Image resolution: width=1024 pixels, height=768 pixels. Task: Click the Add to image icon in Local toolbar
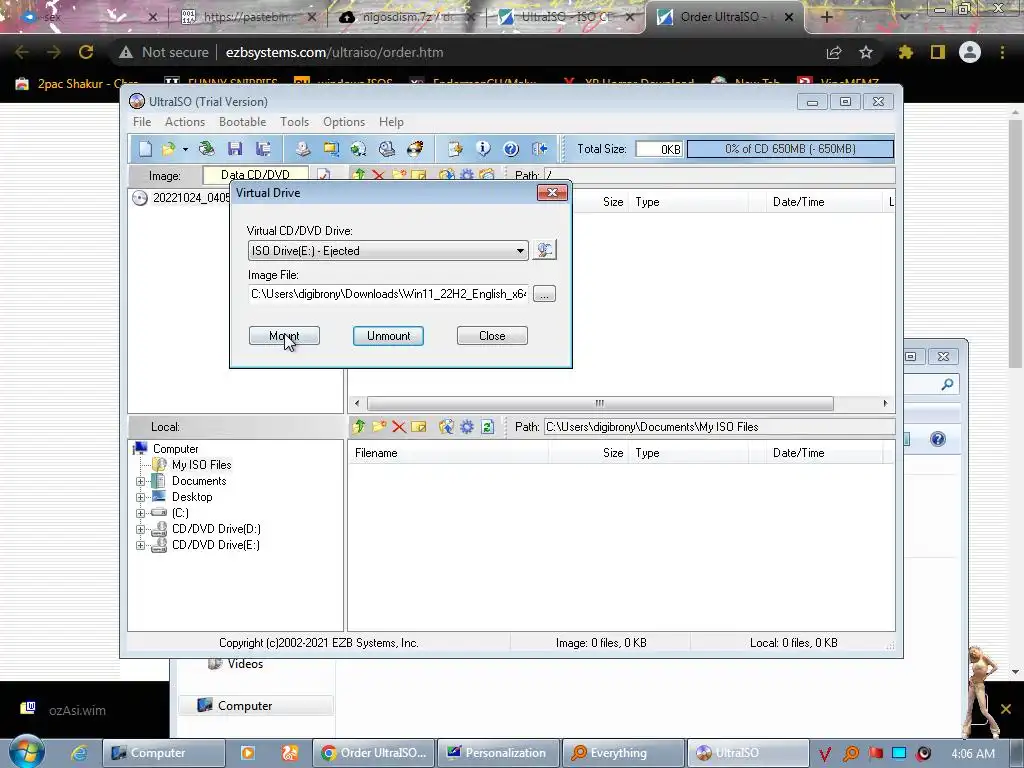click(446, 427)
